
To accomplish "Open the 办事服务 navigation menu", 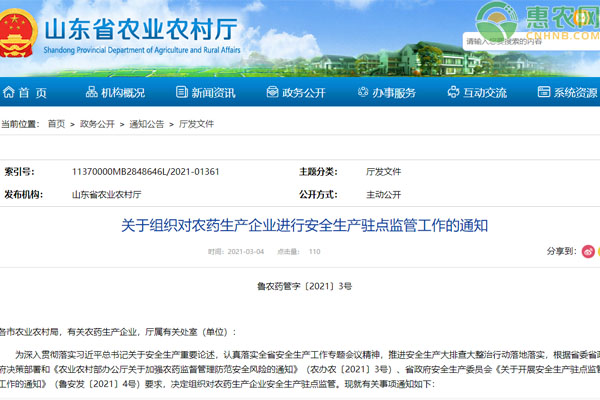I will click(394, 93).
